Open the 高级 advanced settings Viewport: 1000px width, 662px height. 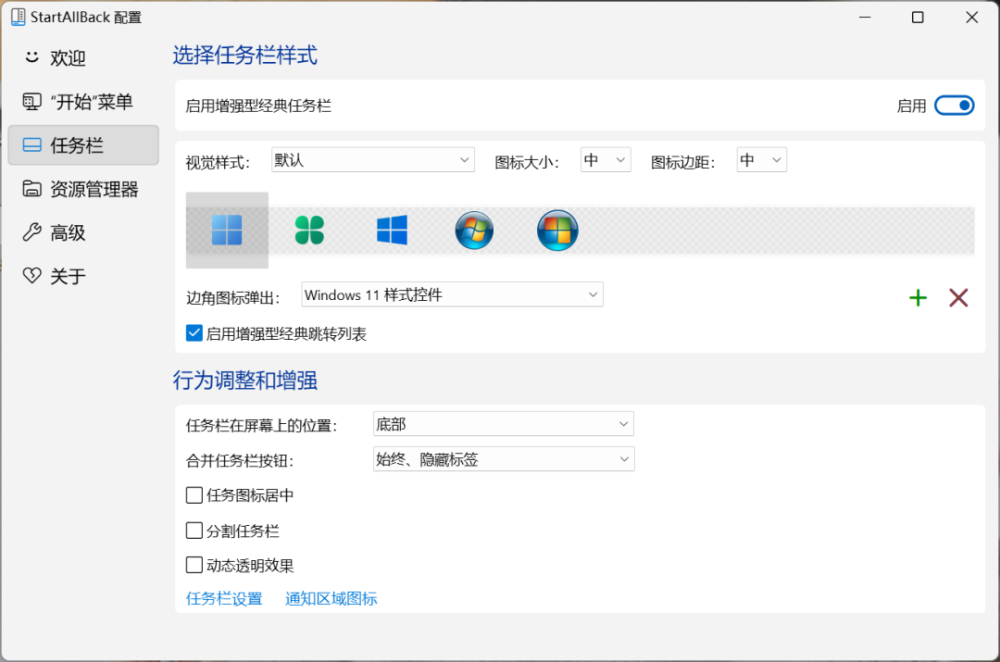(x=84, y=233)
